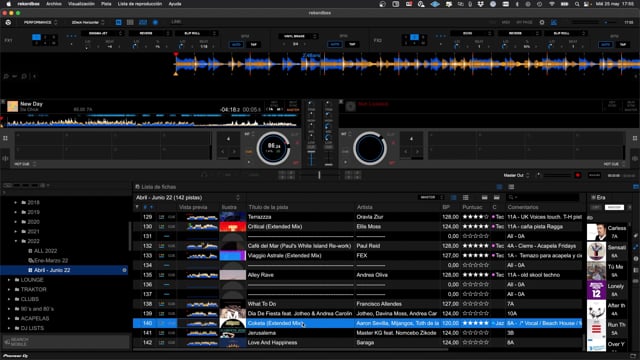Click the artwork thumbnail of Critical (Extended Mix)
The height and width of the screenshot is (360, 640).
coord(233,227)
